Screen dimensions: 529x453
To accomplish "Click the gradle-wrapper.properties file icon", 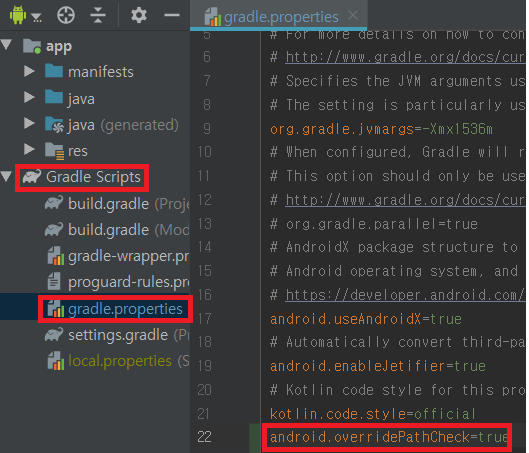I will (x=56, y=256).
